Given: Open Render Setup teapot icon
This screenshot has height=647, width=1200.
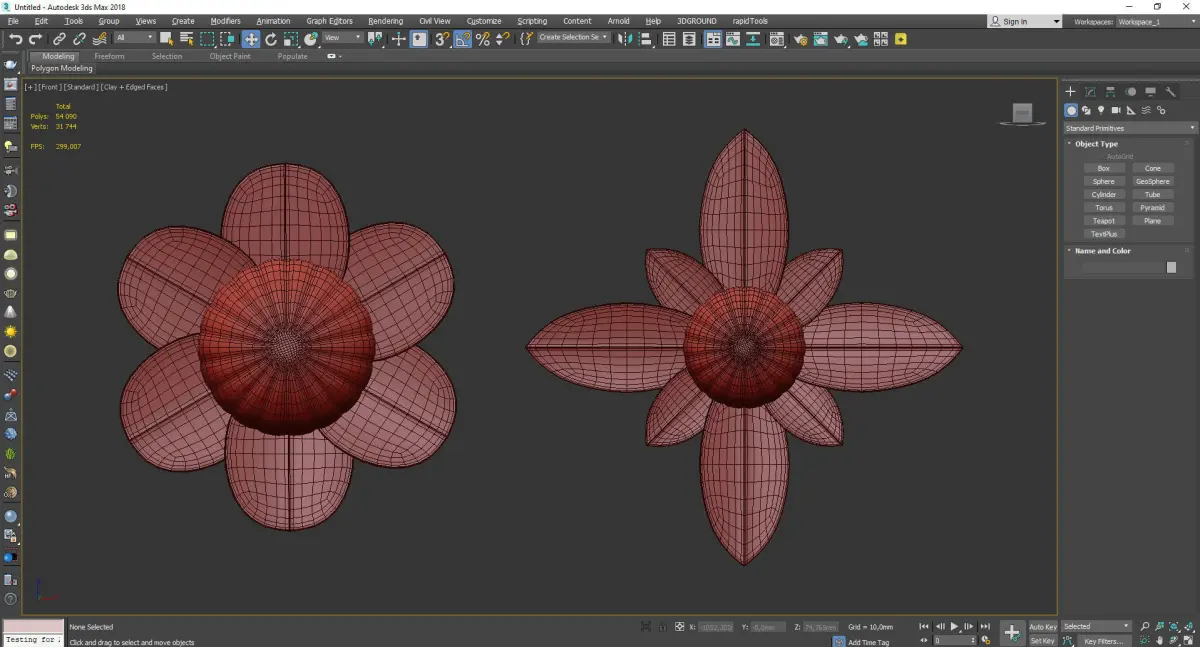Looking at the screenshot, I should (x=801, y=39).
